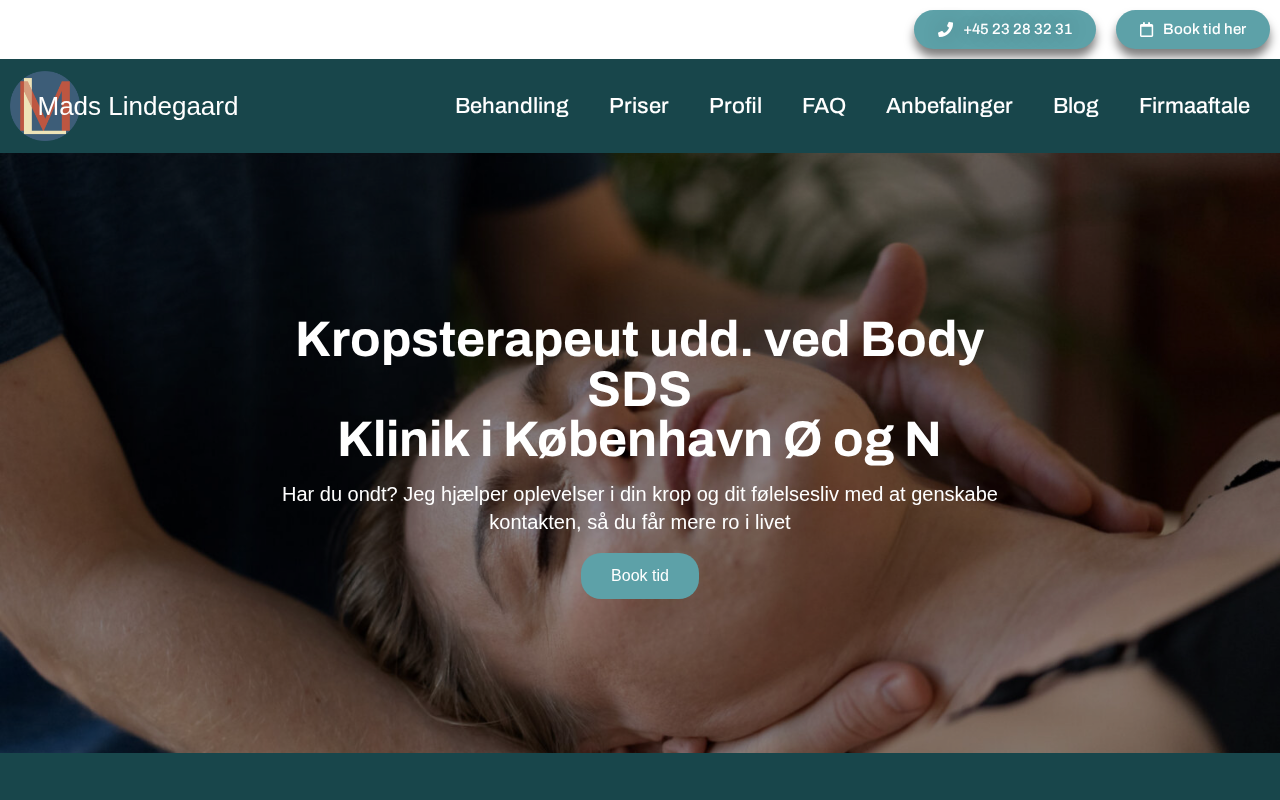
Task: Click the phone handset icon
Action: pos(945,30)
